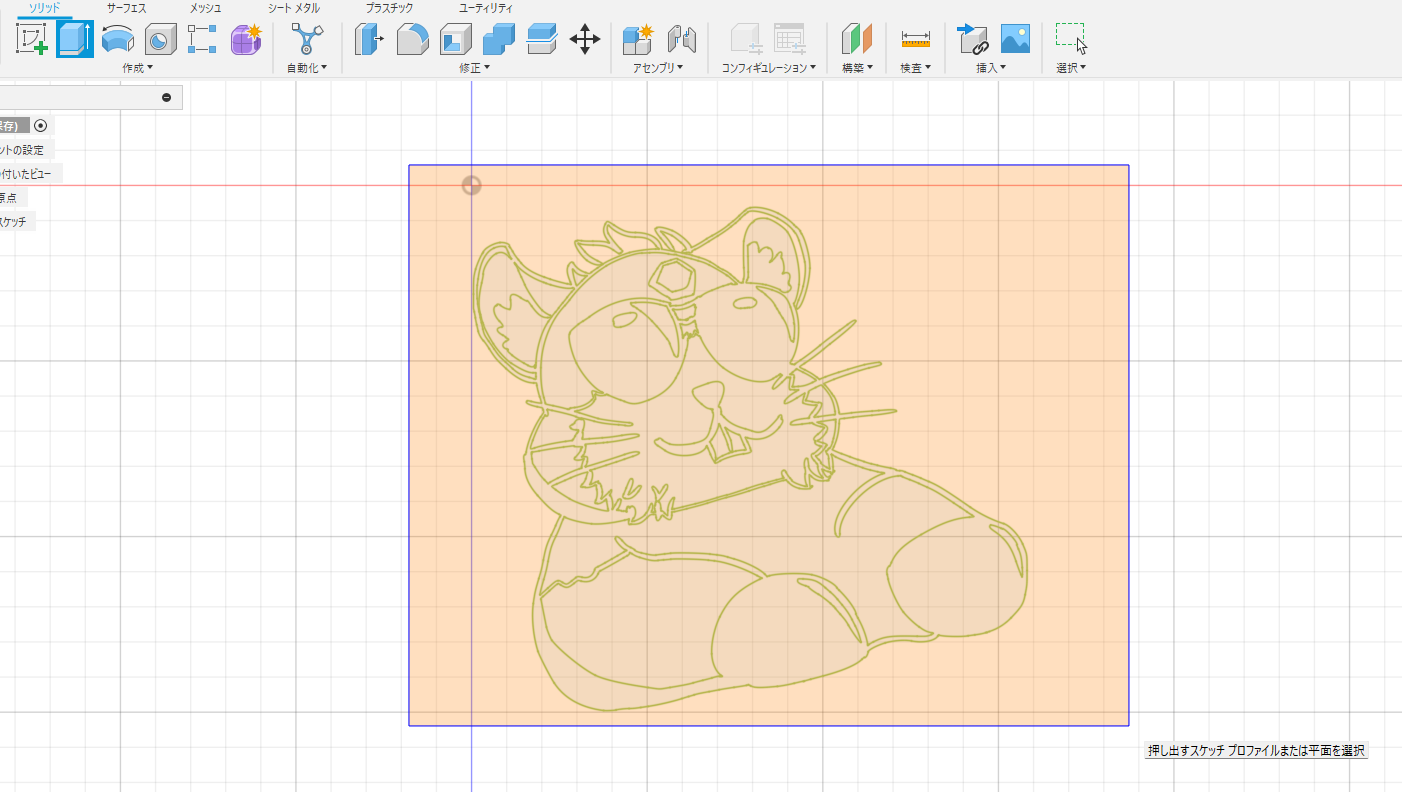Choose the Rectangular Pattern tool
Screen dimensions: 1402x792
pyautogui.click(x=202, y=40)
